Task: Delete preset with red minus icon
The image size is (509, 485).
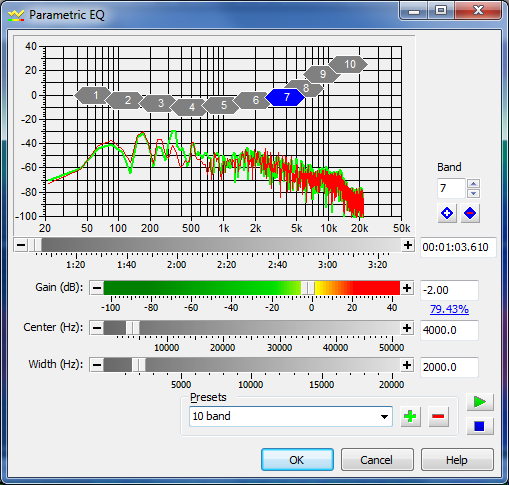Action: pos(438,416)
